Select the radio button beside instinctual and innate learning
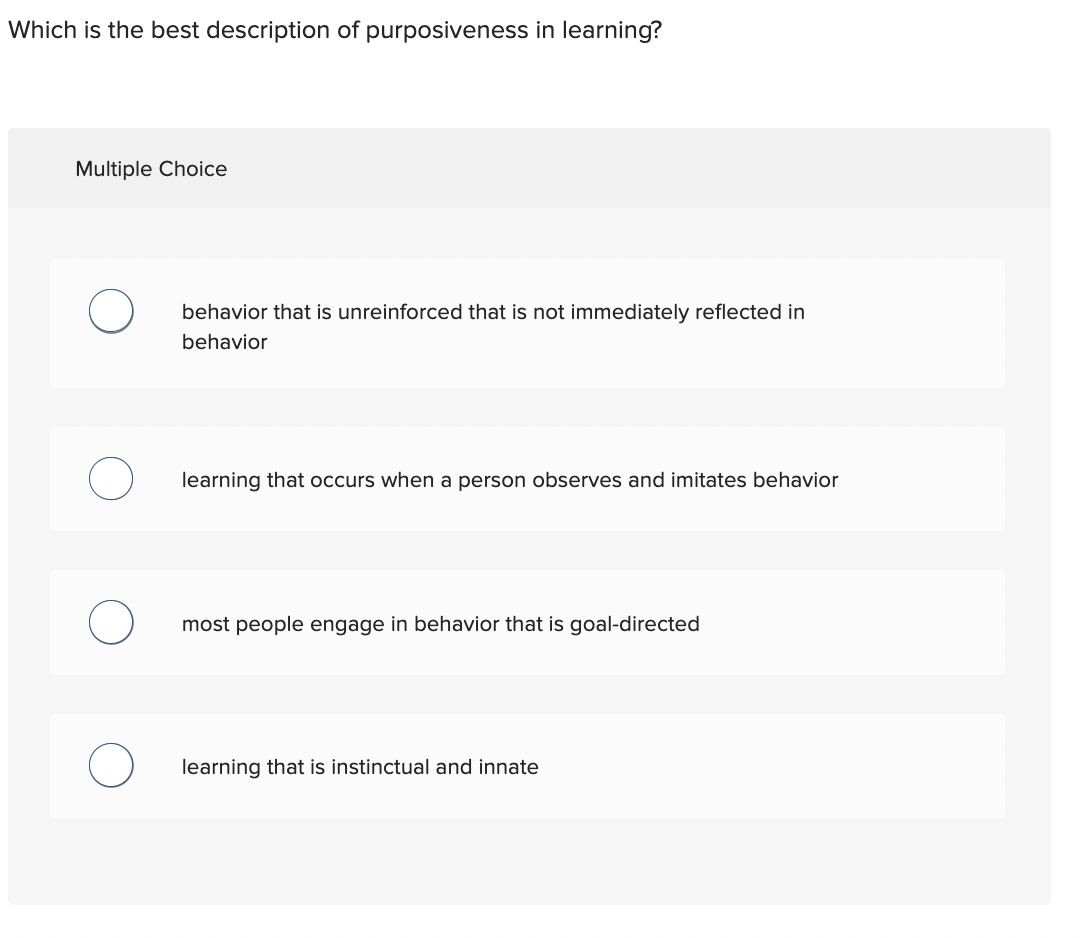1084x938 pixels. [x=110, y=765]
